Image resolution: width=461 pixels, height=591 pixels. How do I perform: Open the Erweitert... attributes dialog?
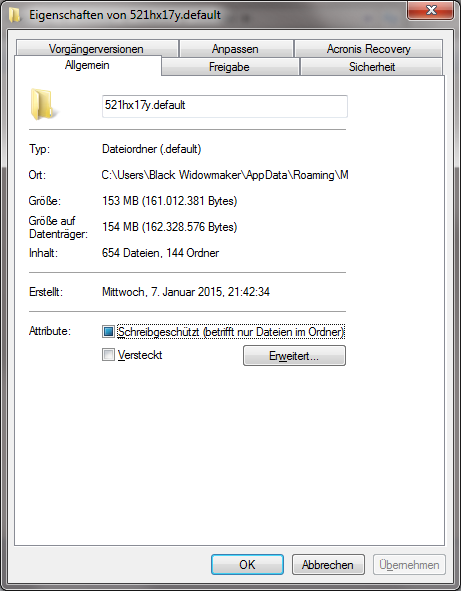[294, 355]
